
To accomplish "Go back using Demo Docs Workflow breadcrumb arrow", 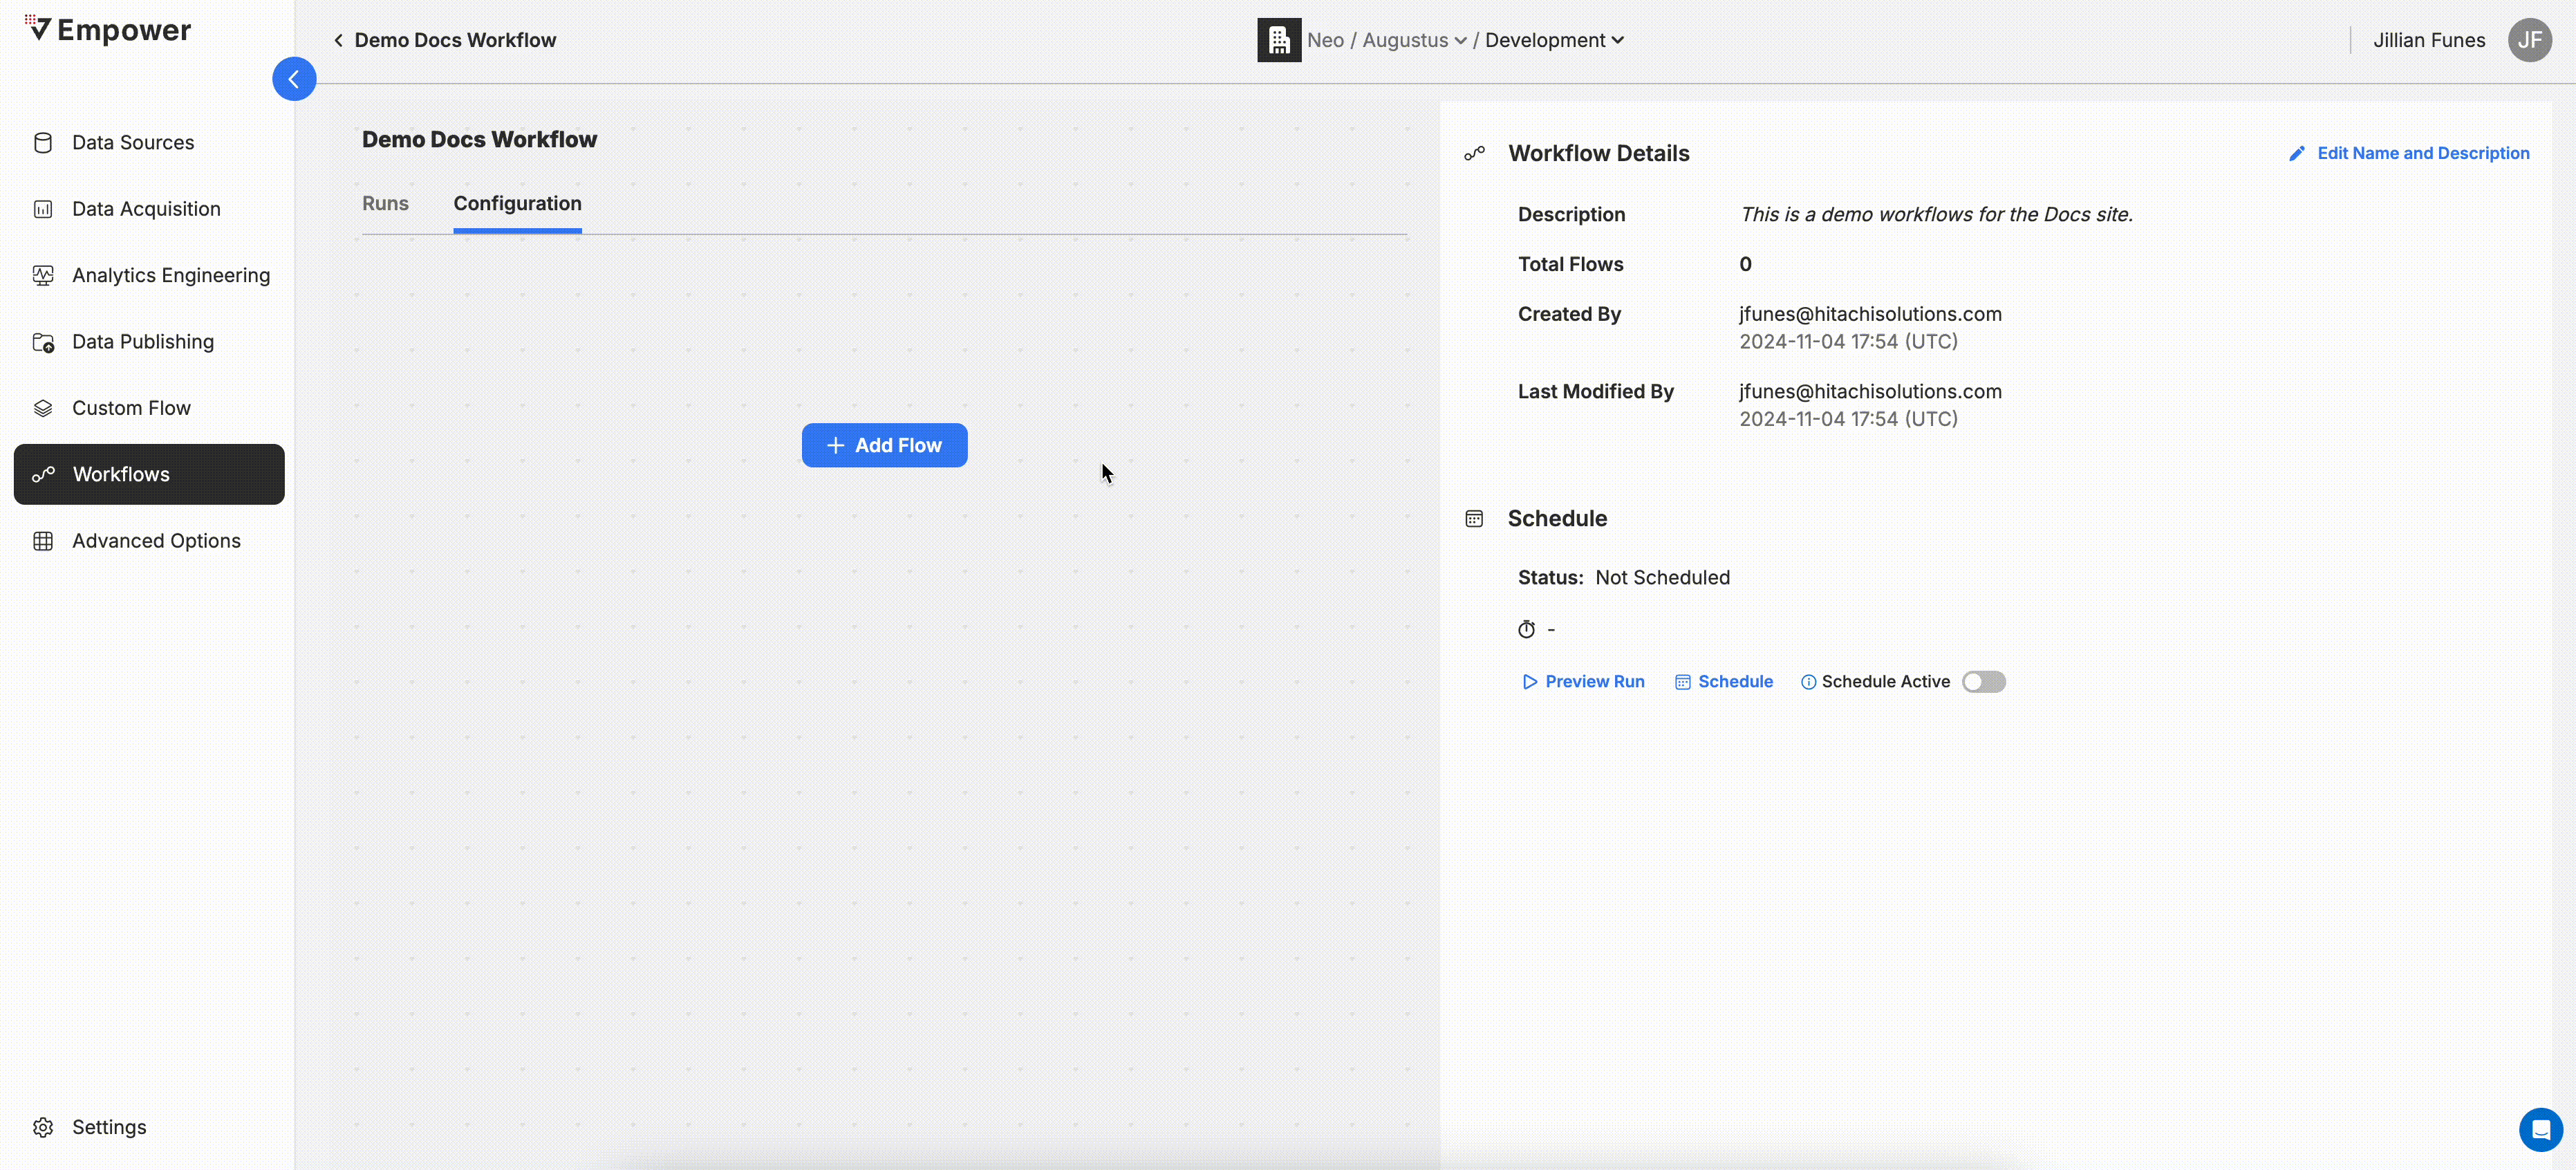I will [338, 40].
